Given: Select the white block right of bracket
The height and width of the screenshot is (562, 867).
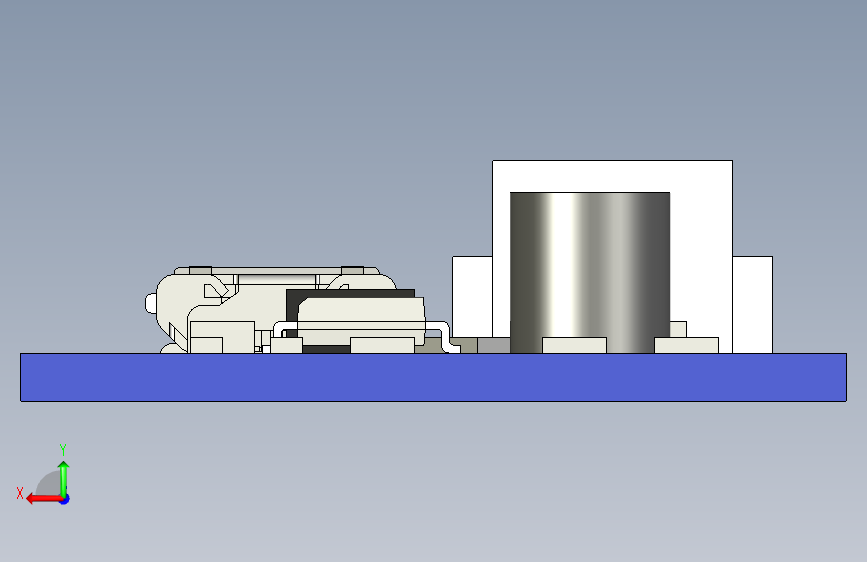Looking at the screenshot, I should click(753, 304).
